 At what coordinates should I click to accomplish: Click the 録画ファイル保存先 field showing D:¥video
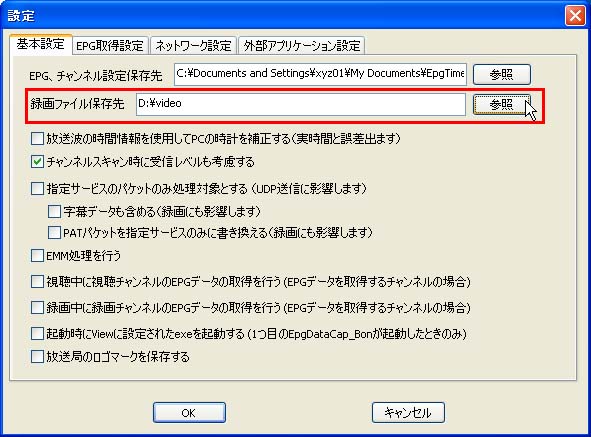pos(301,104)
